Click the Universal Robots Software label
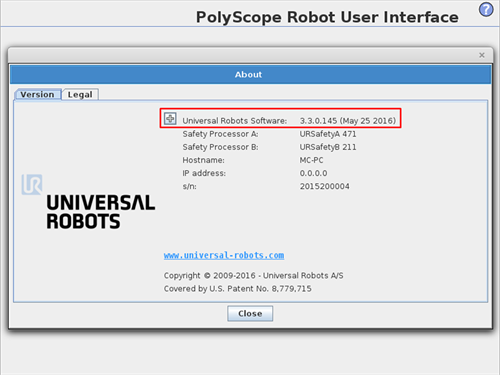 click(x=235, y=121)
